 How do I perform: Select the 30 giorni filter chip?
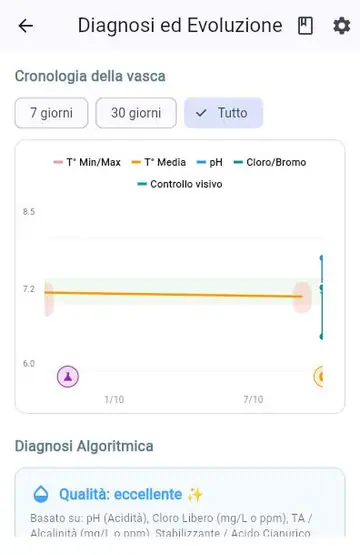tap(136, 113)
